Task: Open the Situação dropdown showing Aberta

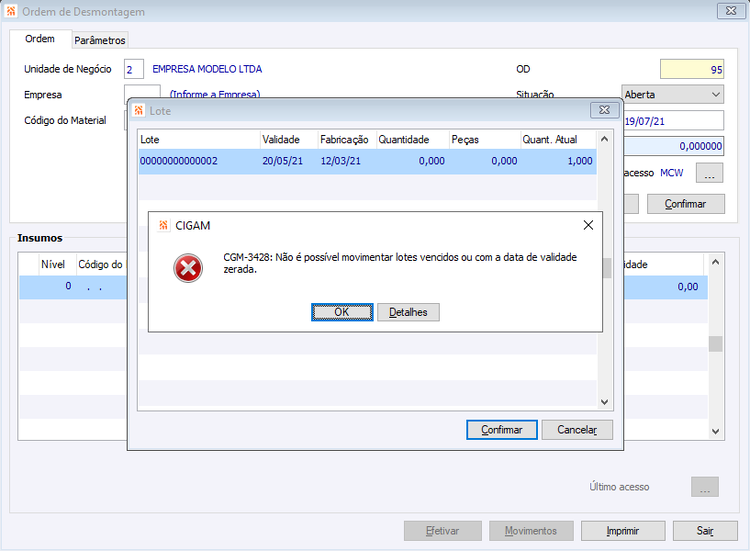Action: click(673, 95)
